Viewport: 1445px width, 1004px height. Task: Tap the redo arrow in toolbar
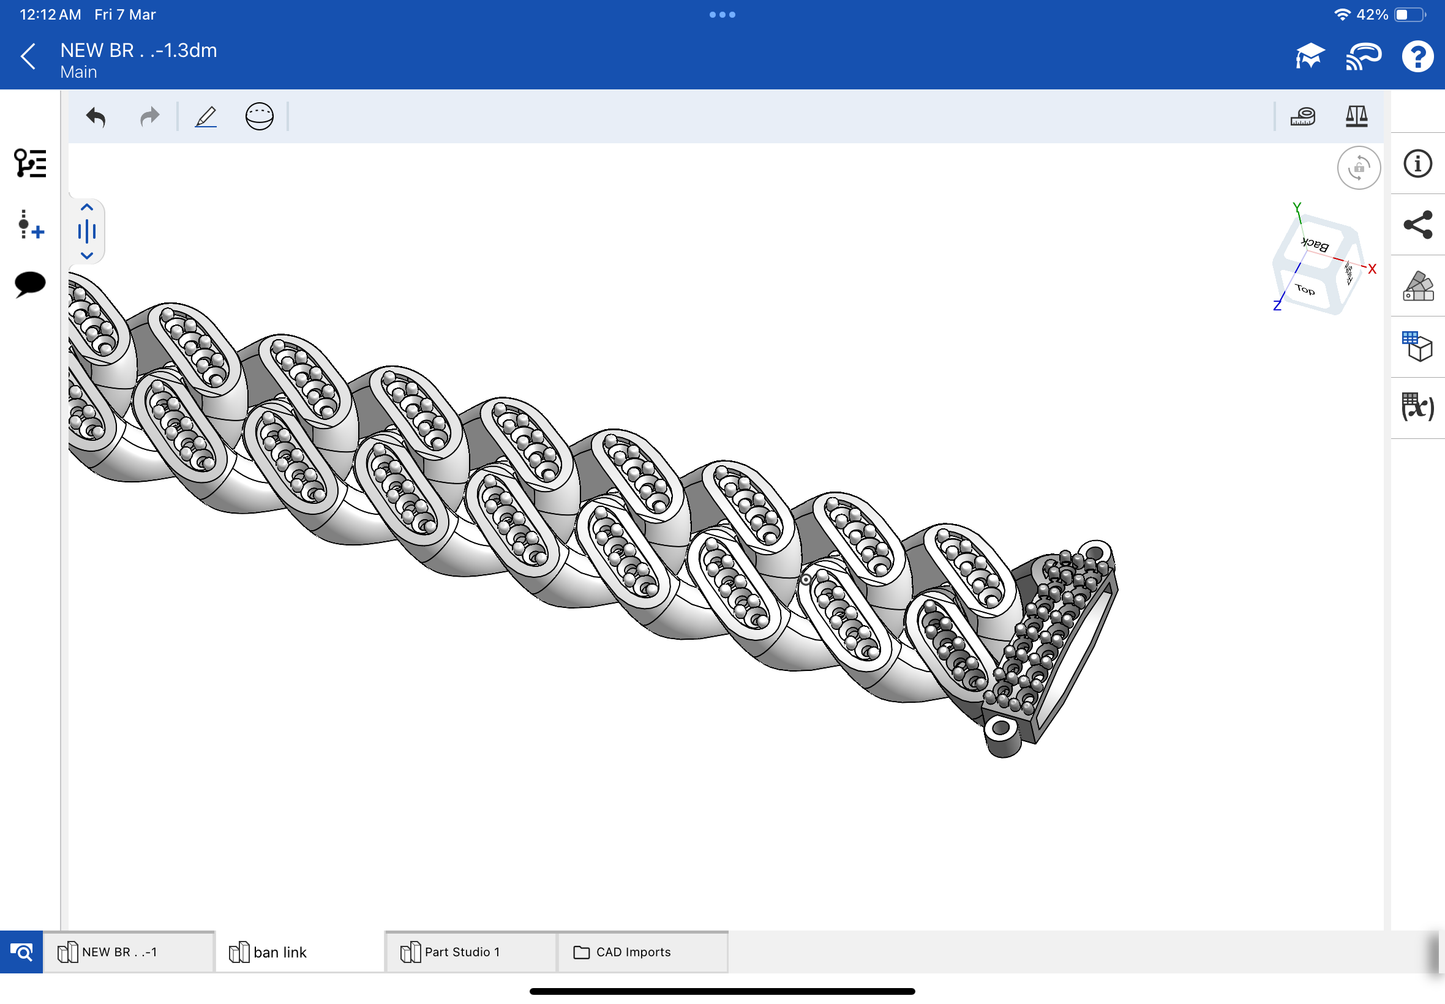coord(149,117)
